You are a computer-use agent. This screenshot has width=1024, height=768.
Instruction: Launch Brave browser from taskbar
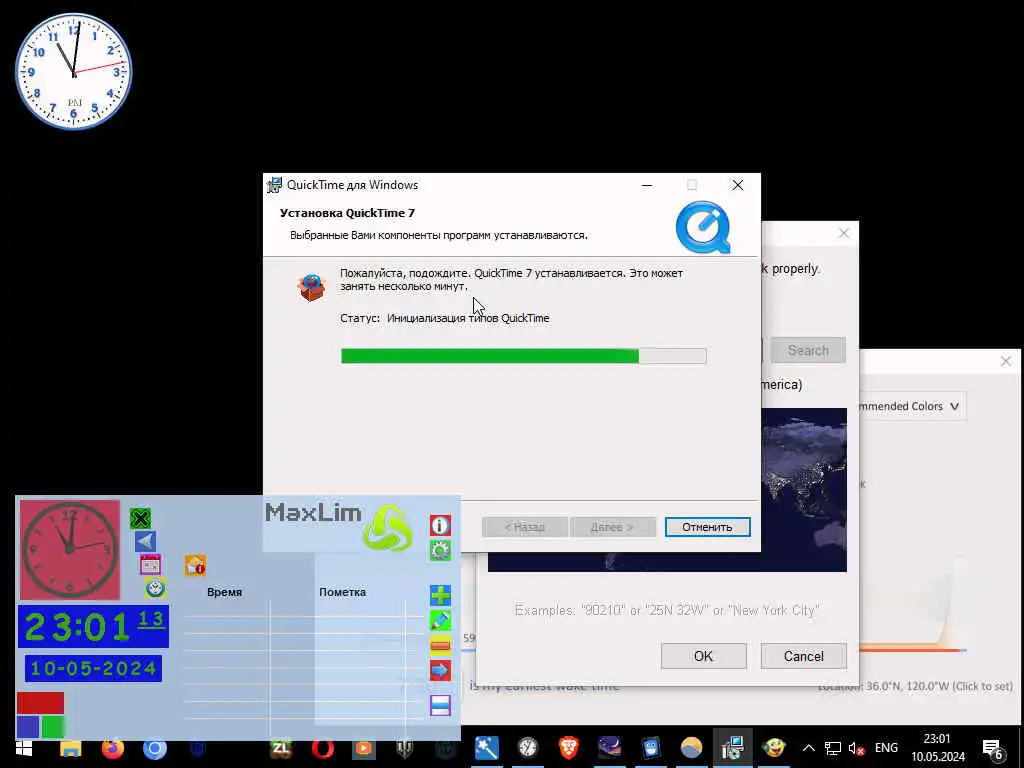[x=569, y=747]
